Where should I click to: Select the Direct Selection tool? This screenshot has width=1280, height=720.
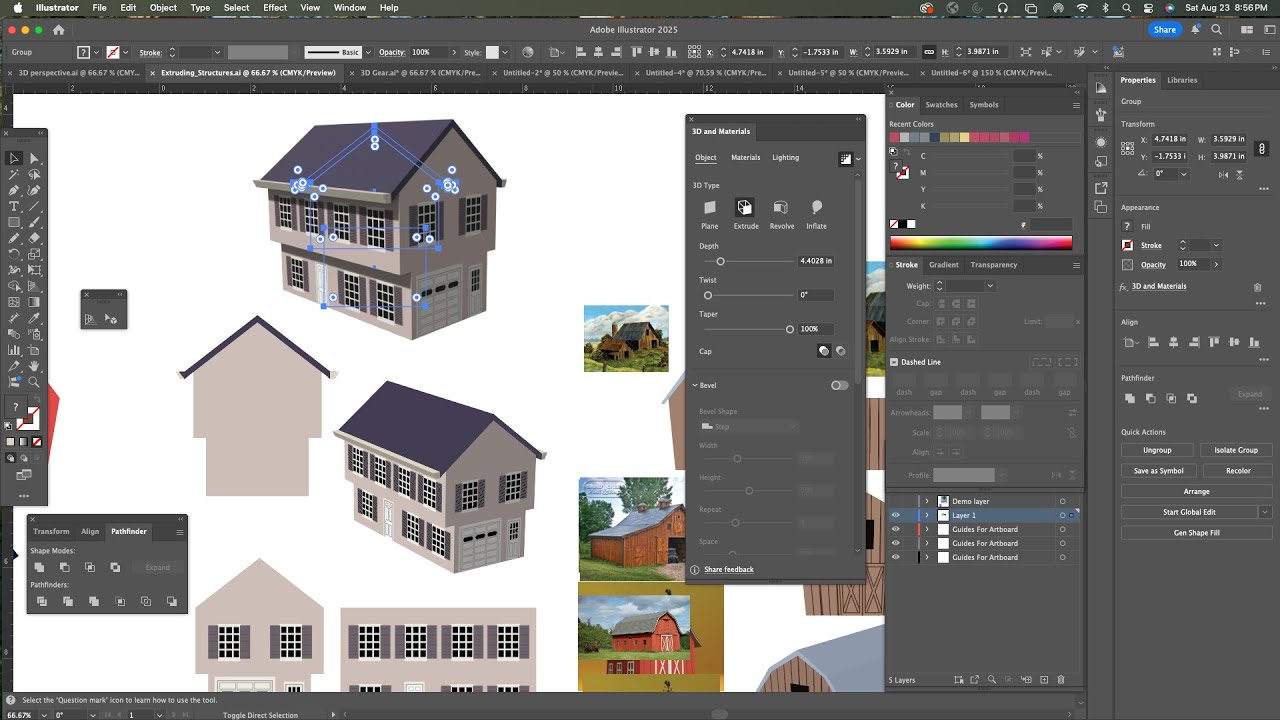pos(34,158)
